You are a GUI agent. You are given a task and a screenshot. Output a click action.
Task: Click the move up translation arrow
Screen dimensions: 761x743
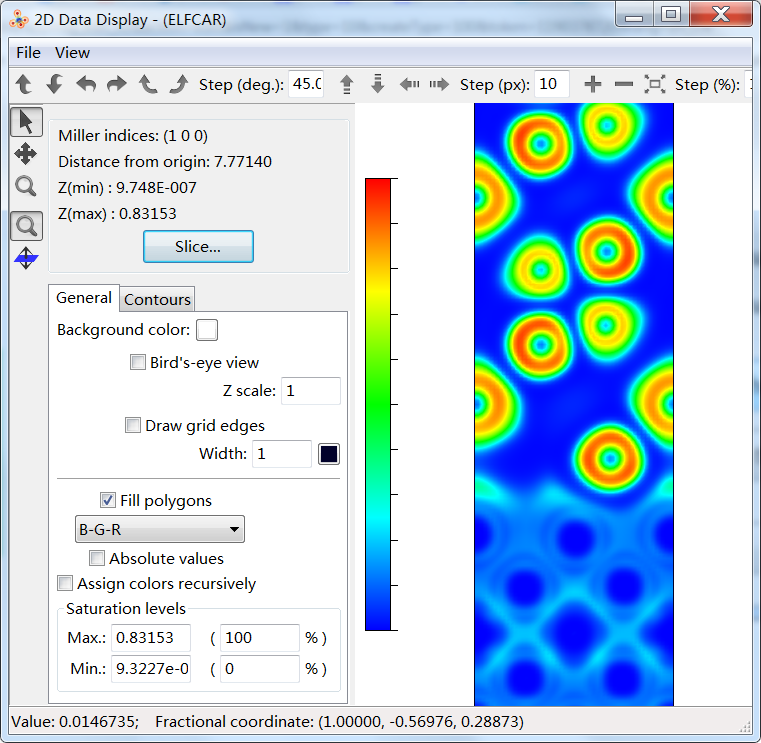click(347, 84)
